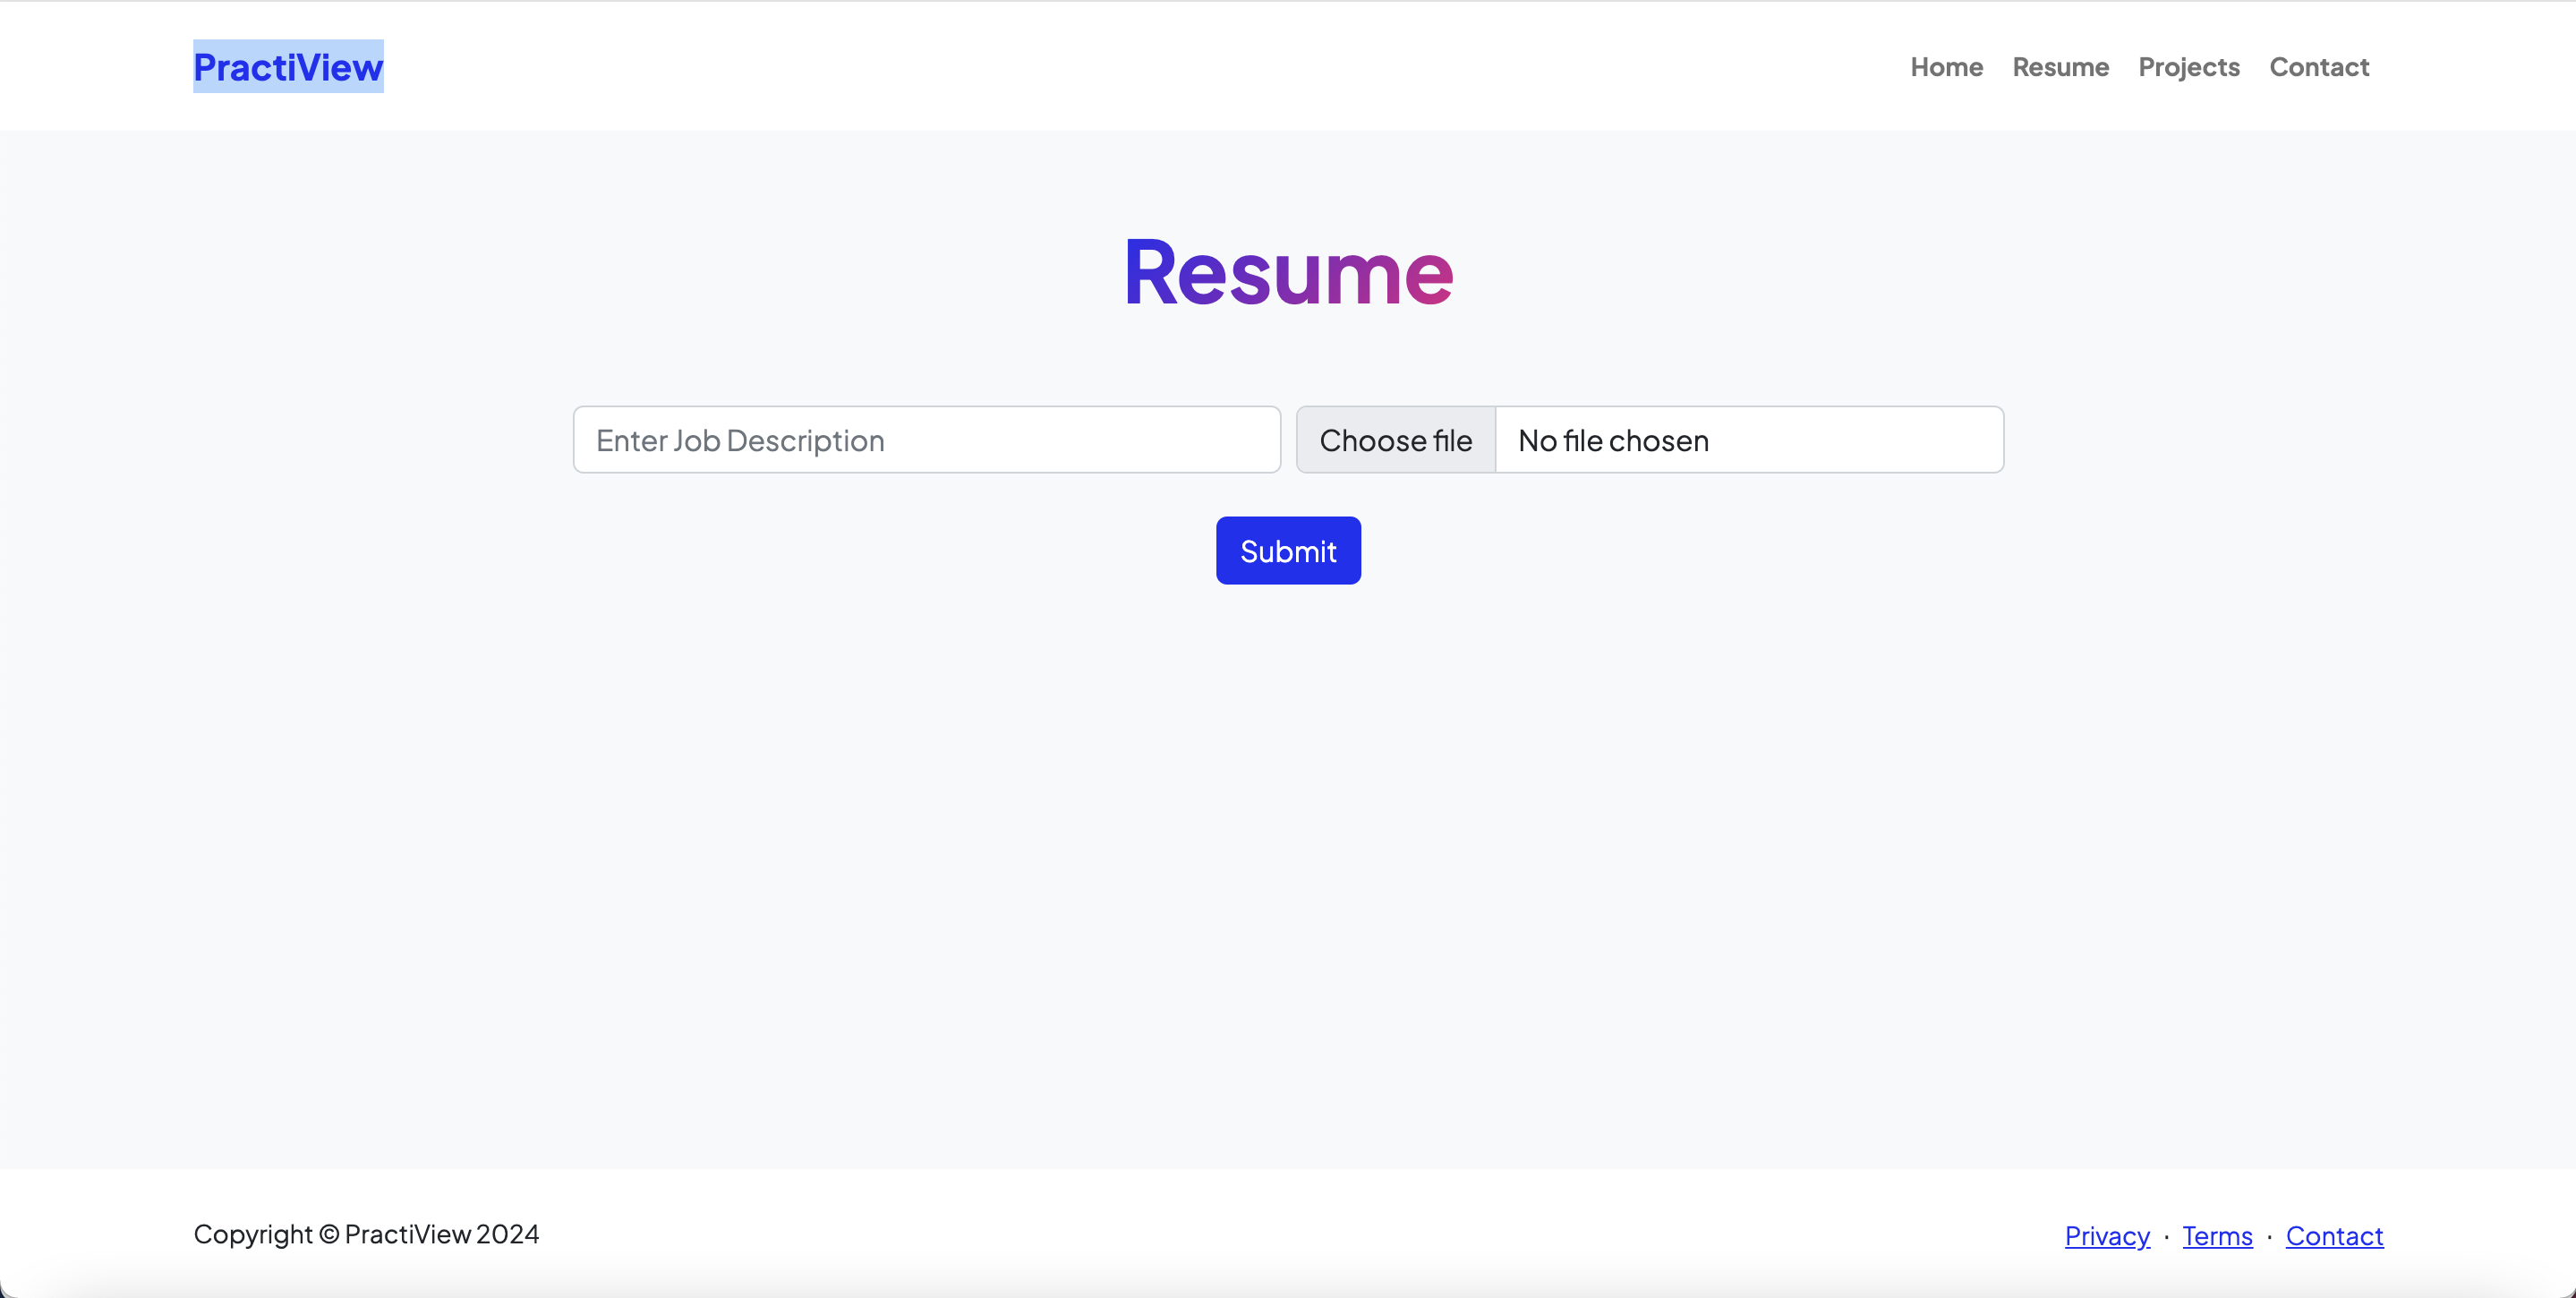
Task: Click the PractiView logo in header
Action: click(x=288, y=67)
